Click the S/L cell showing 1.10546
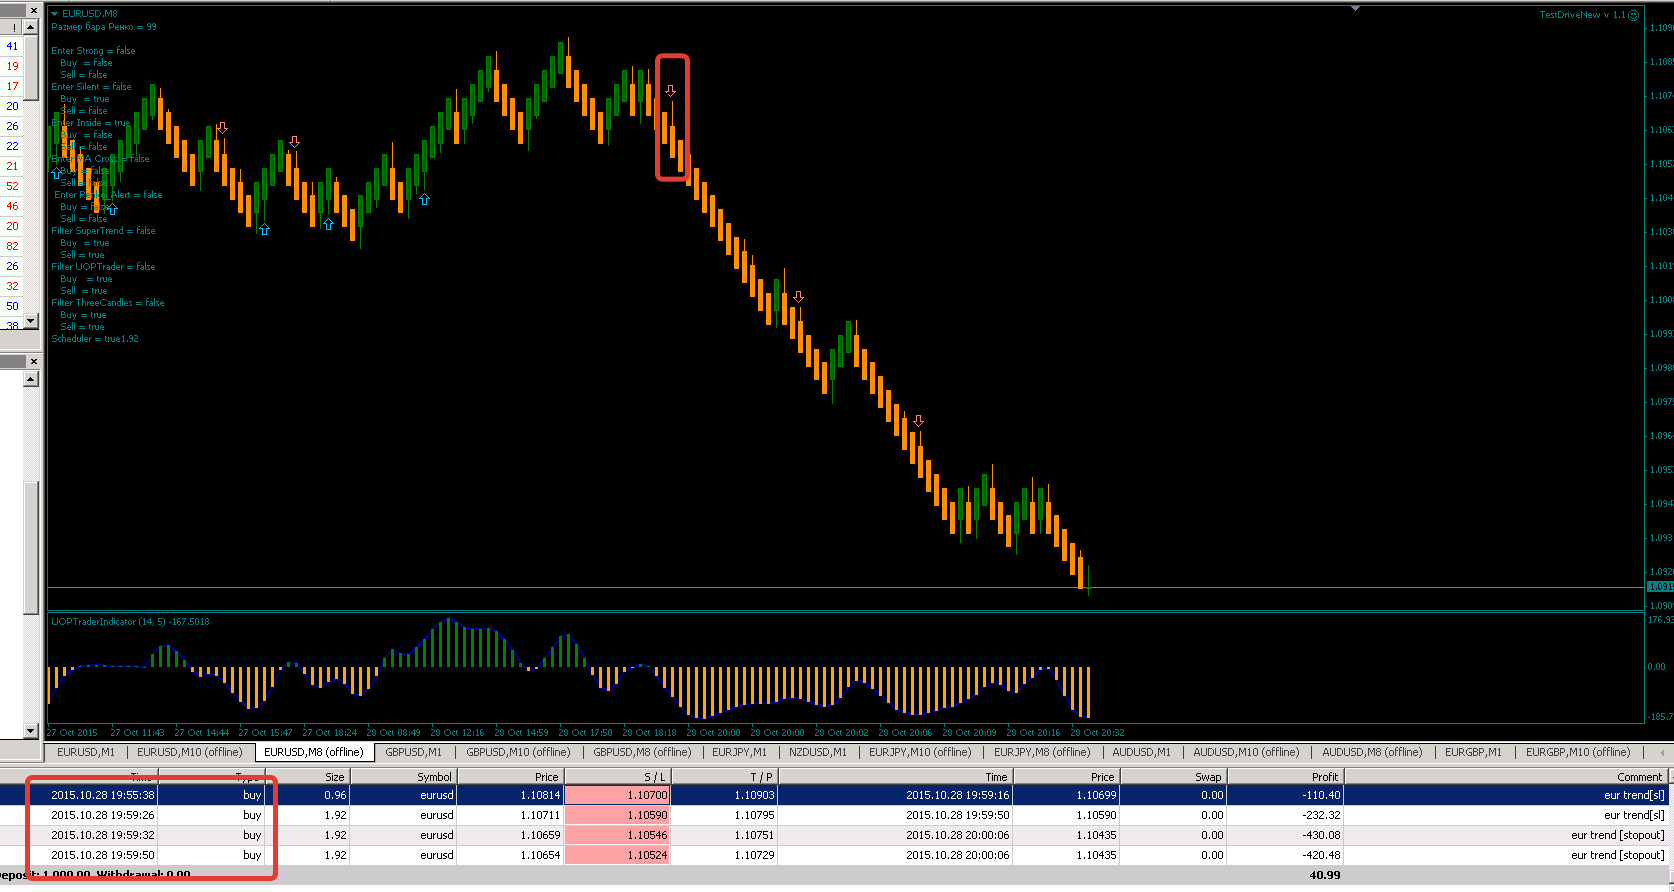Image resolution: width=1674 pixels, height=892 pixels. click(x=617, y=835)
